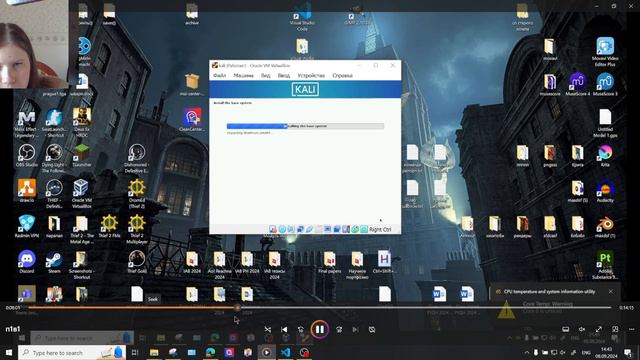The height and width of the screenshot is (360, 640).
Task: Open the ENG language switcher
Action: tap(586, 352)
